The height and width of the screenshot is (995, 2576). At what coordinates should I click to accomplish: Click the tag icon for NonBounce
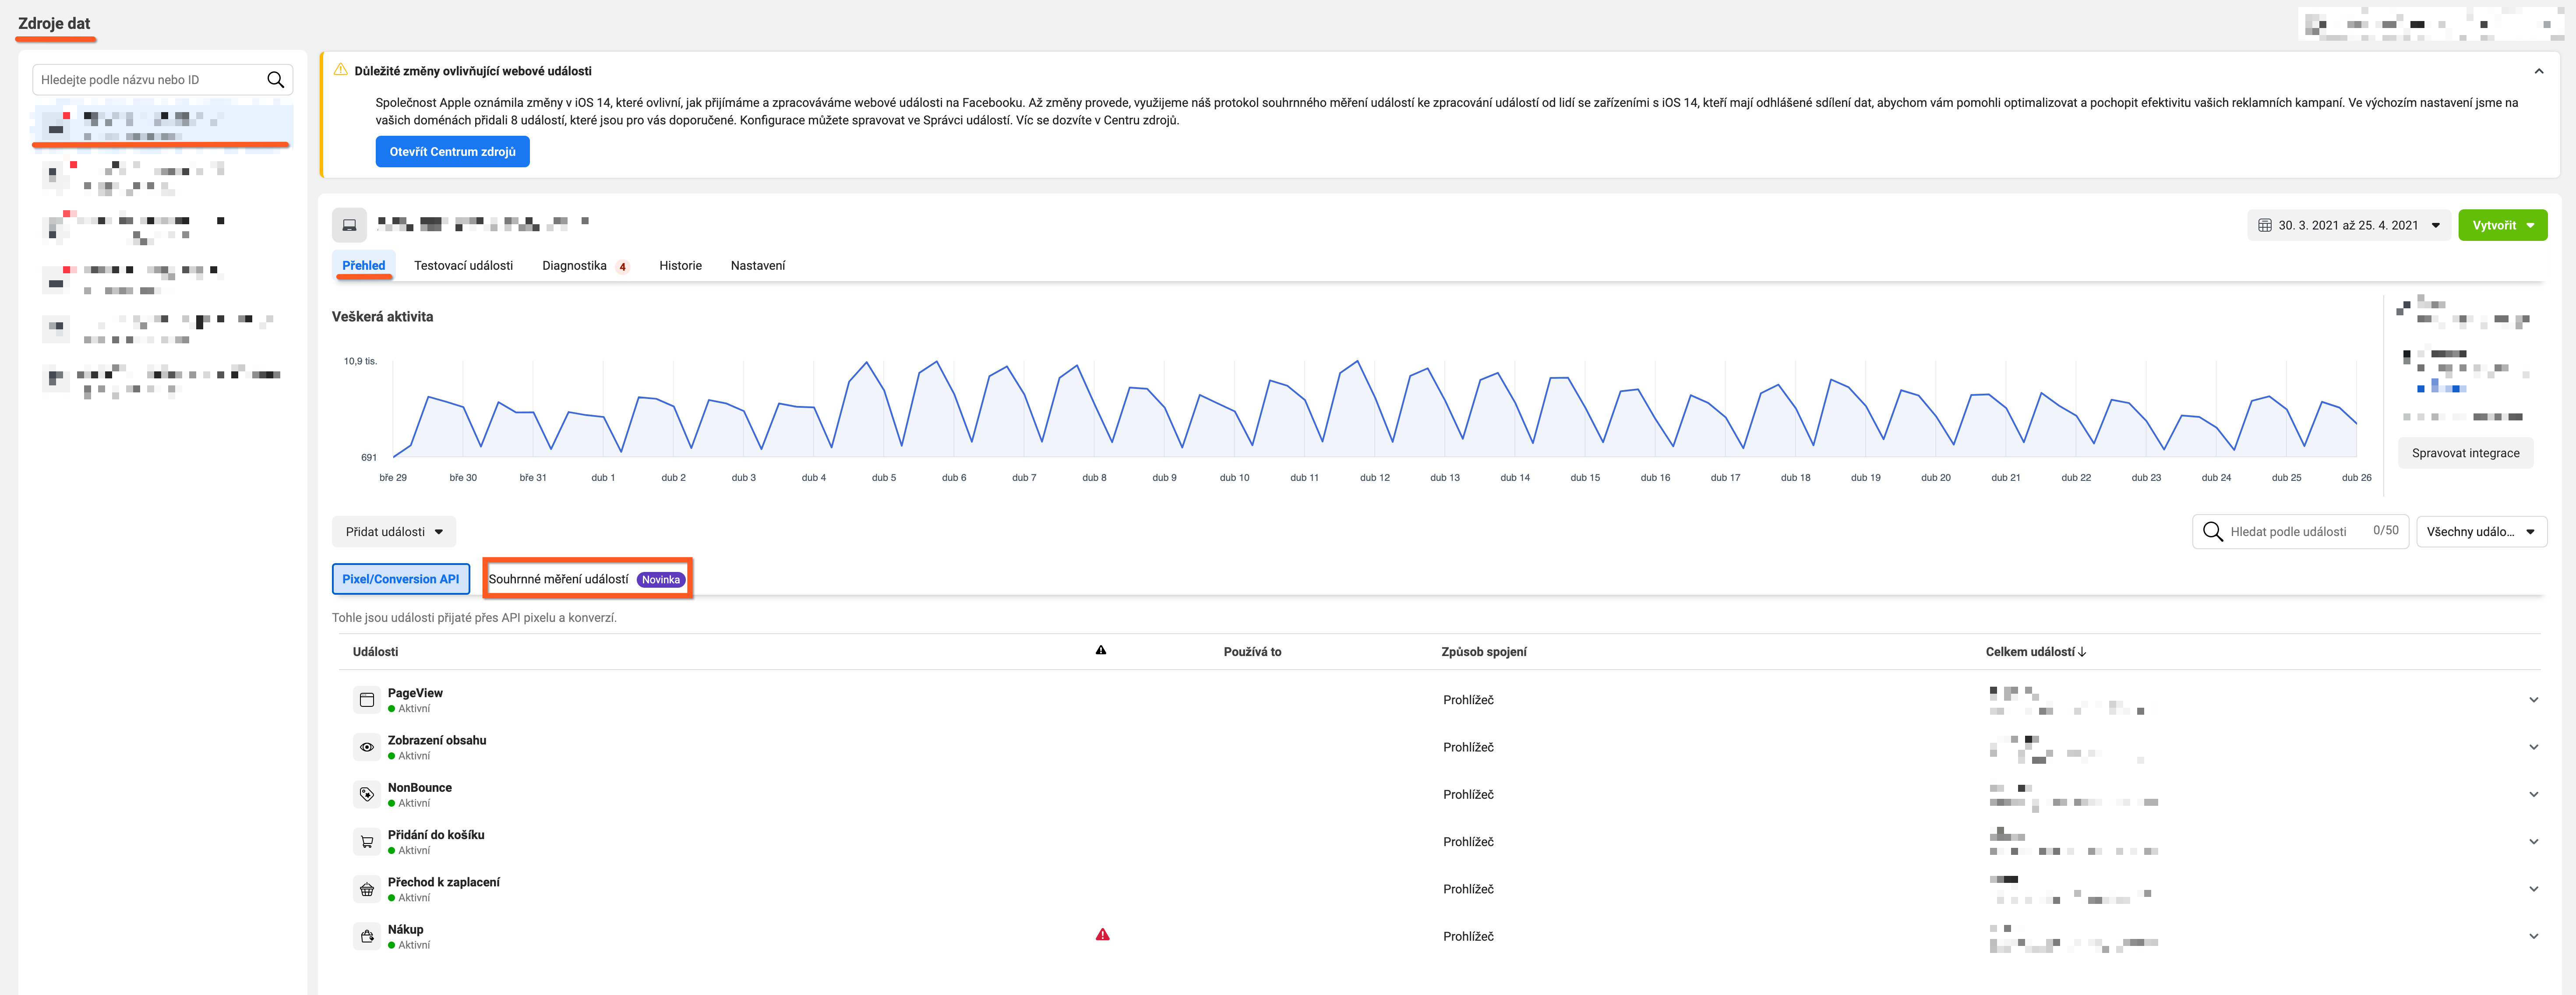367,794
